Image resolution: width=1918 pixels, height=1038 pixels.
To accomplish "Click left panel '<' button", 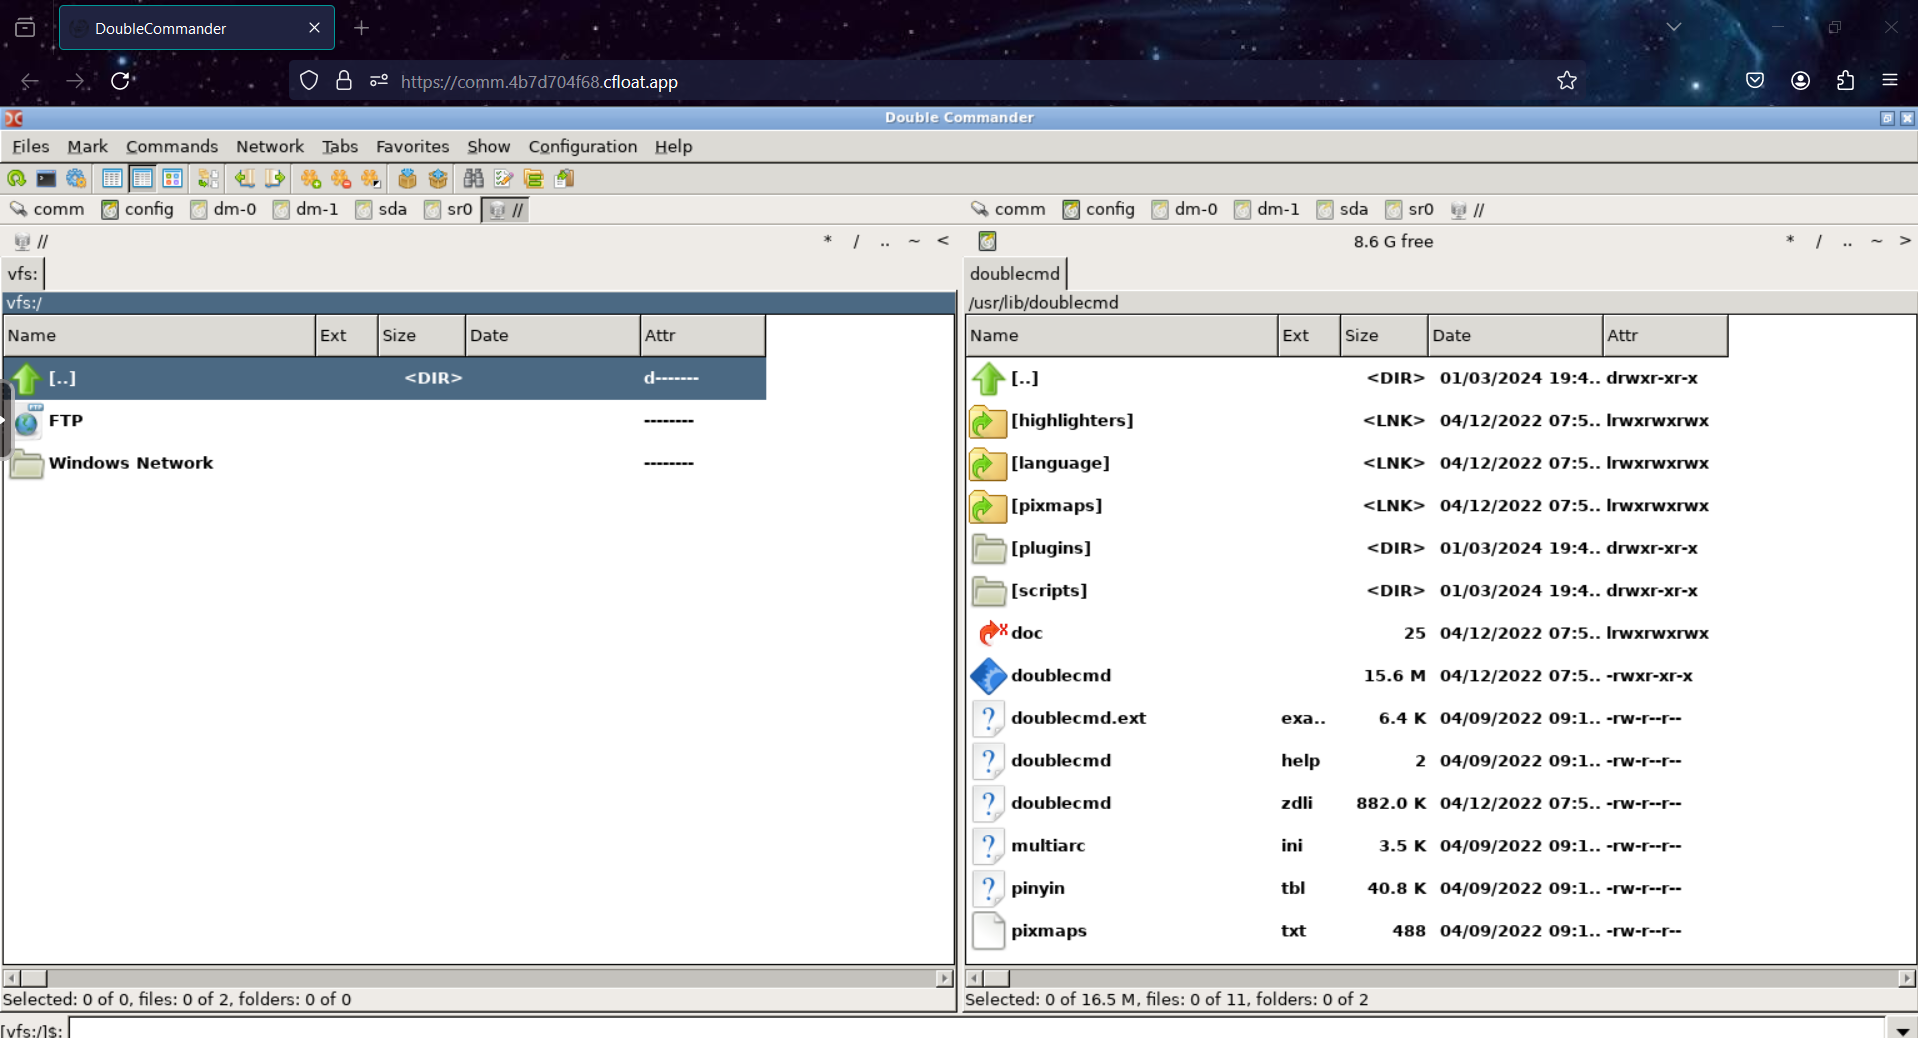I will click(942, 241).
